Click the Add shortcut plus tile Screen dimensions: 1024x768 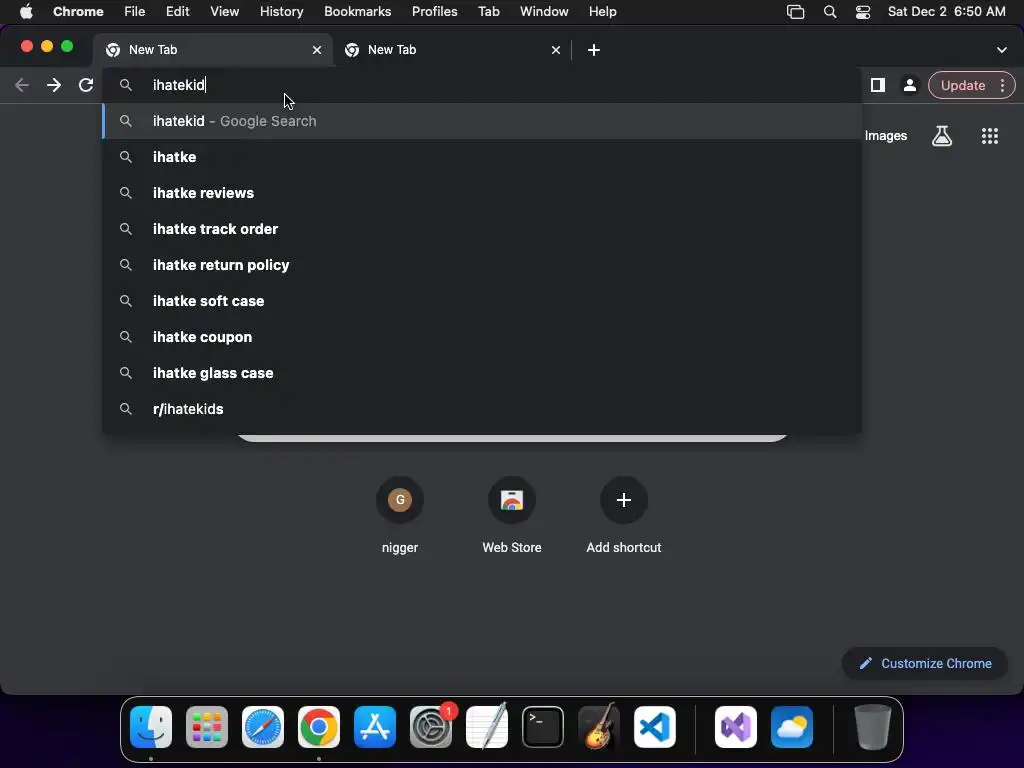(624, 515)
